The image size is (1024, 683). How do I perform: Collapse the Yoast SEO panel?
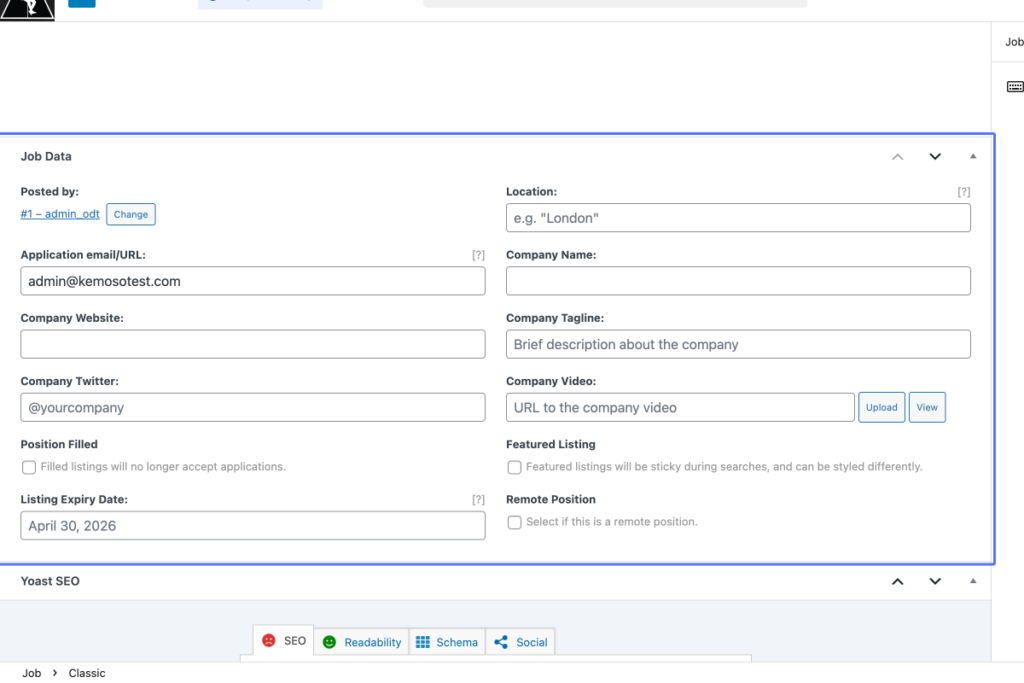[x=973, y=581]
